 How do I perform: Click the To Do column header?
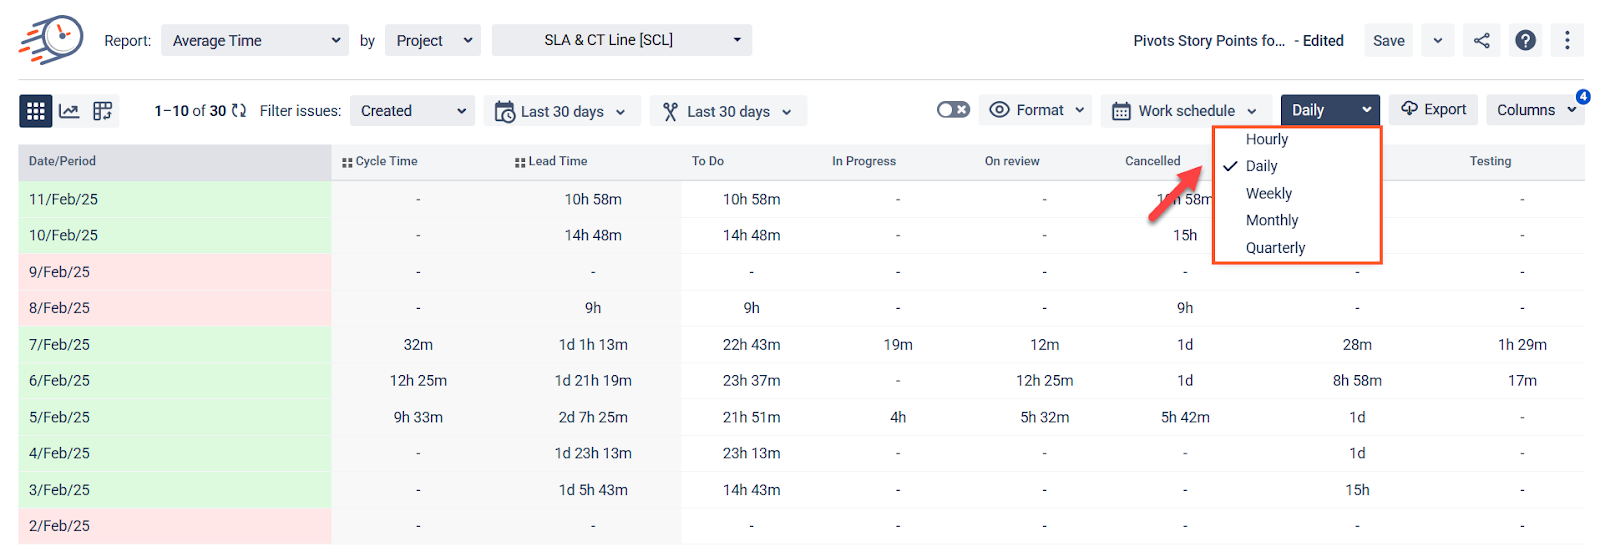[708, 161]
